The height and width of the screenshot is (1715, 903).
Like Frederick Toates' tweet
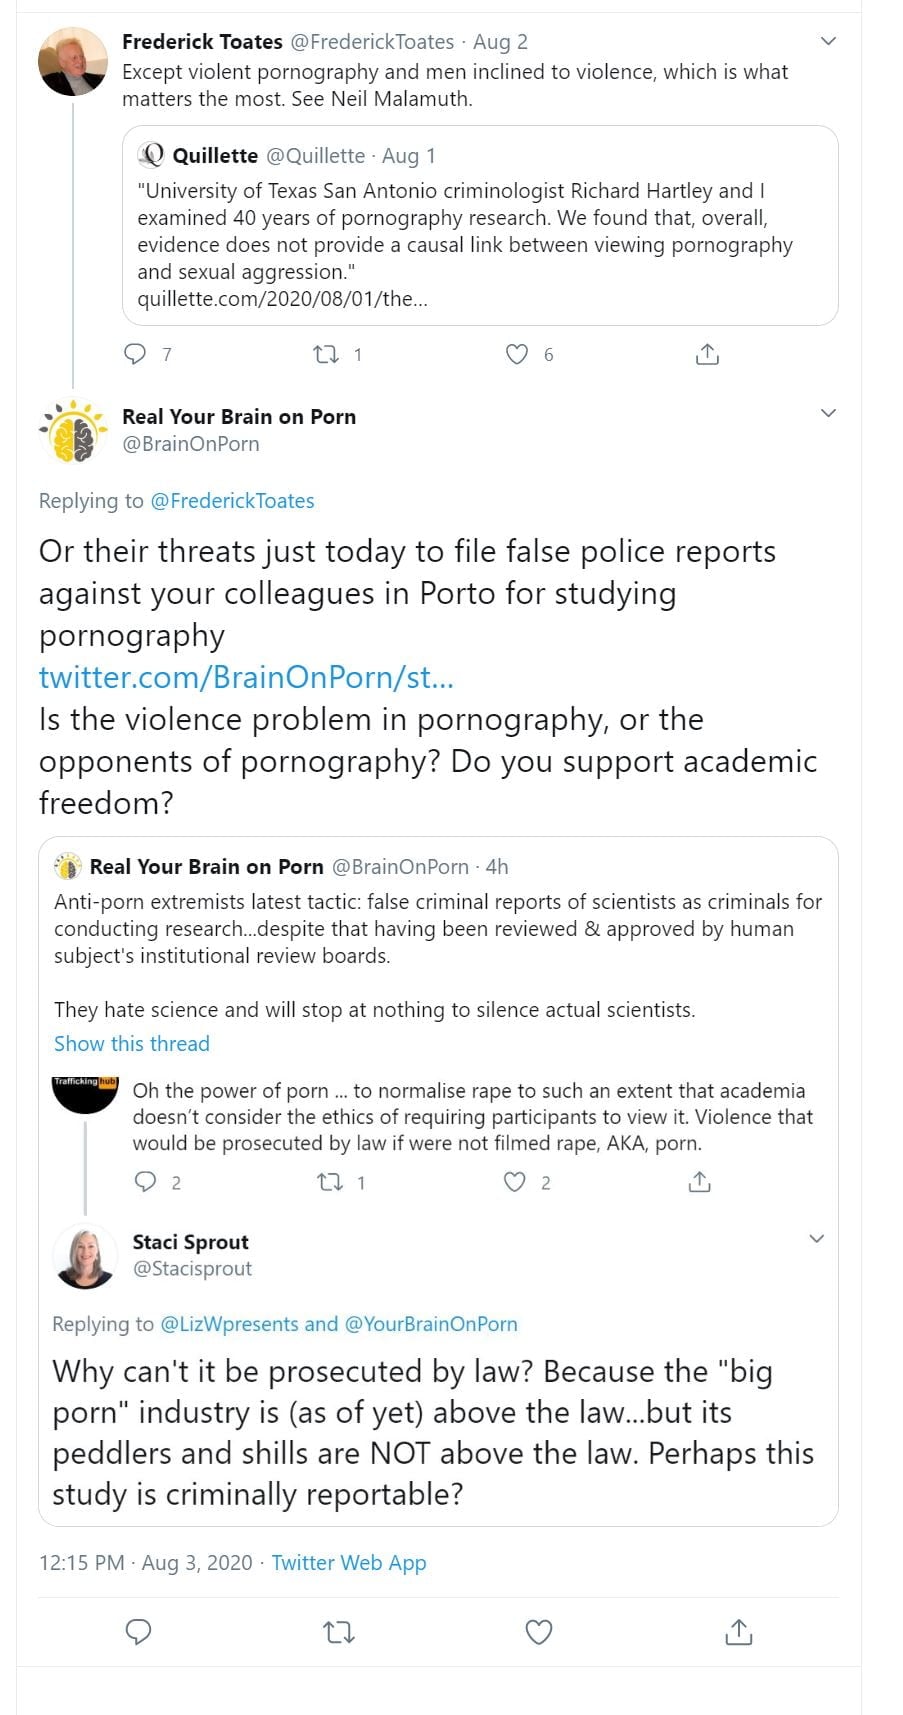coord(516,354)
